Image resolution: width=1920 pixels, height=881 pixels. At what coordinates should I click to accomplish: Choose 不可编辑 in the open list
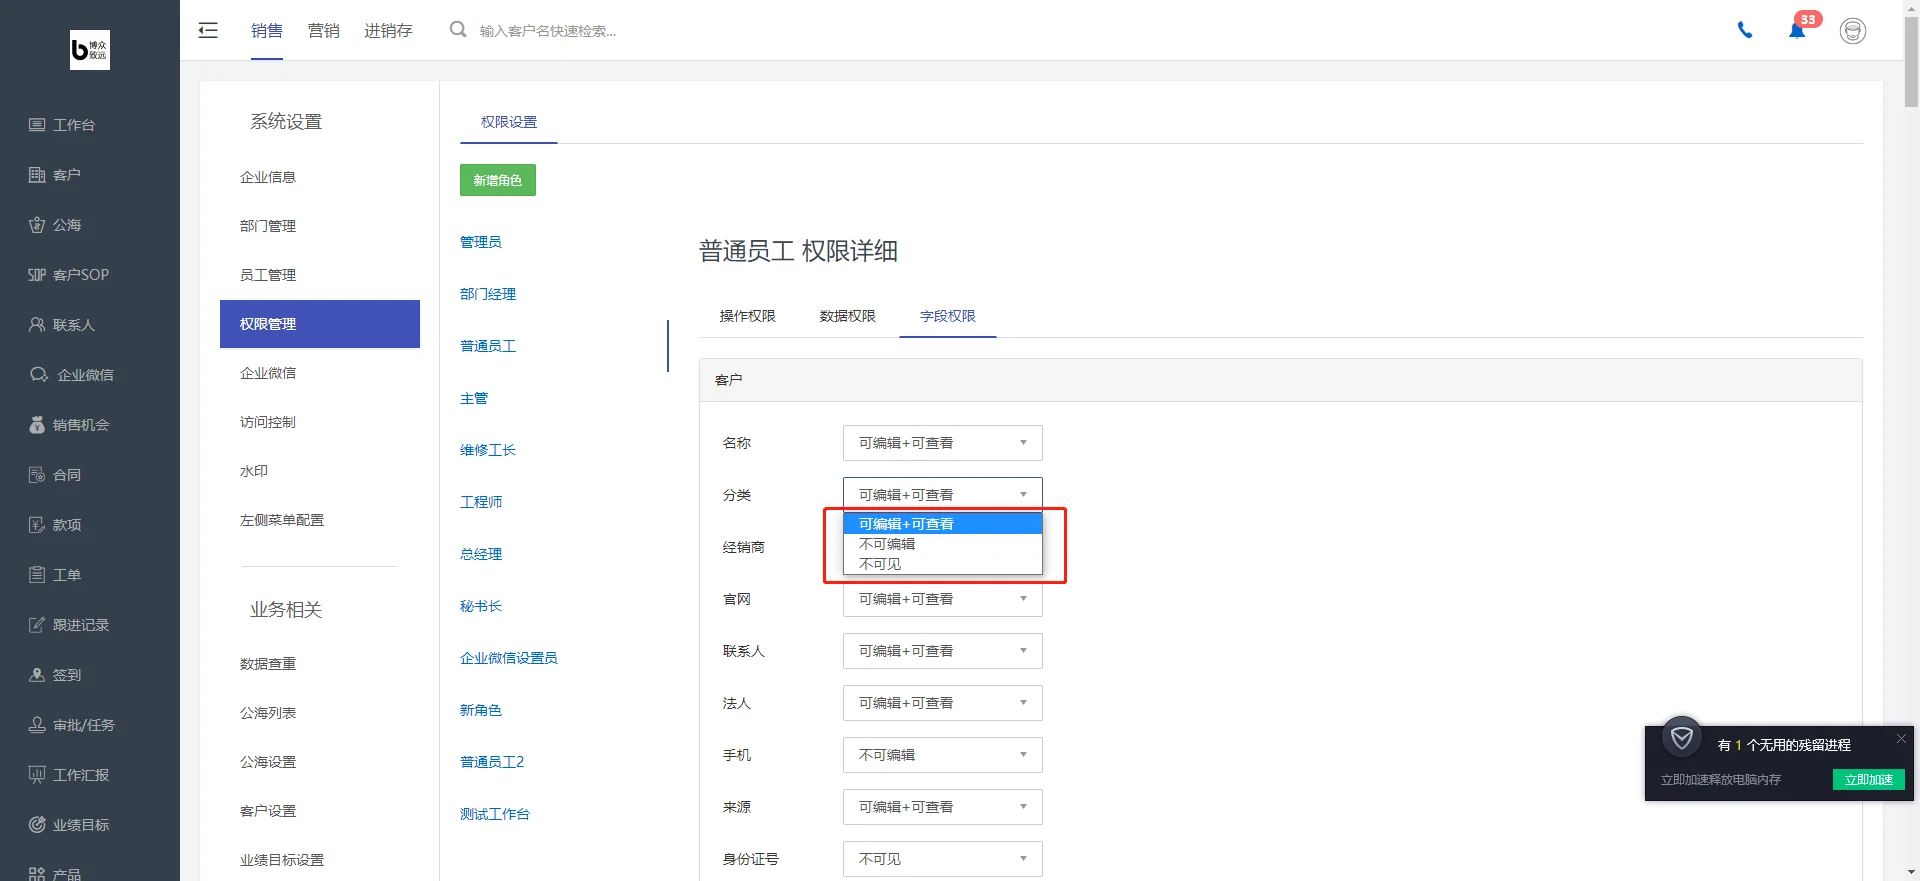click(x=943, y=544)
